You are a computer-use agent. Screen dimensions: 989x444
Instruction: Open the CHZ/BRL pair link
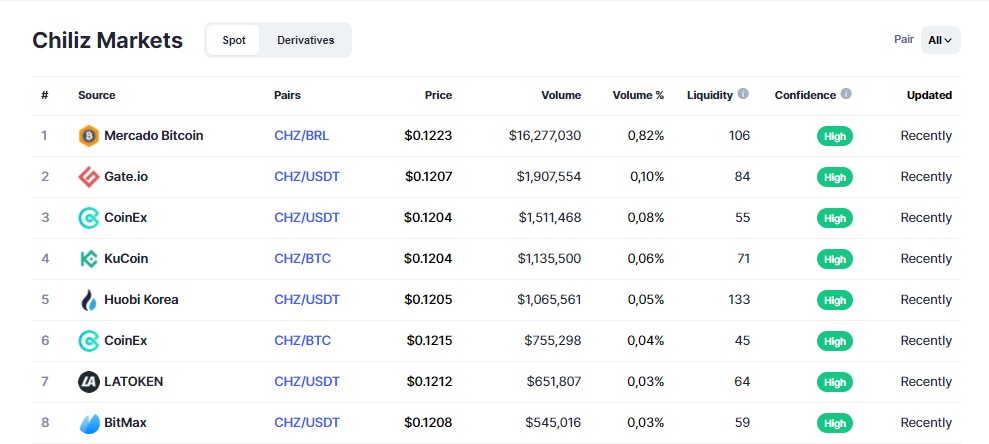coord(301,136)
